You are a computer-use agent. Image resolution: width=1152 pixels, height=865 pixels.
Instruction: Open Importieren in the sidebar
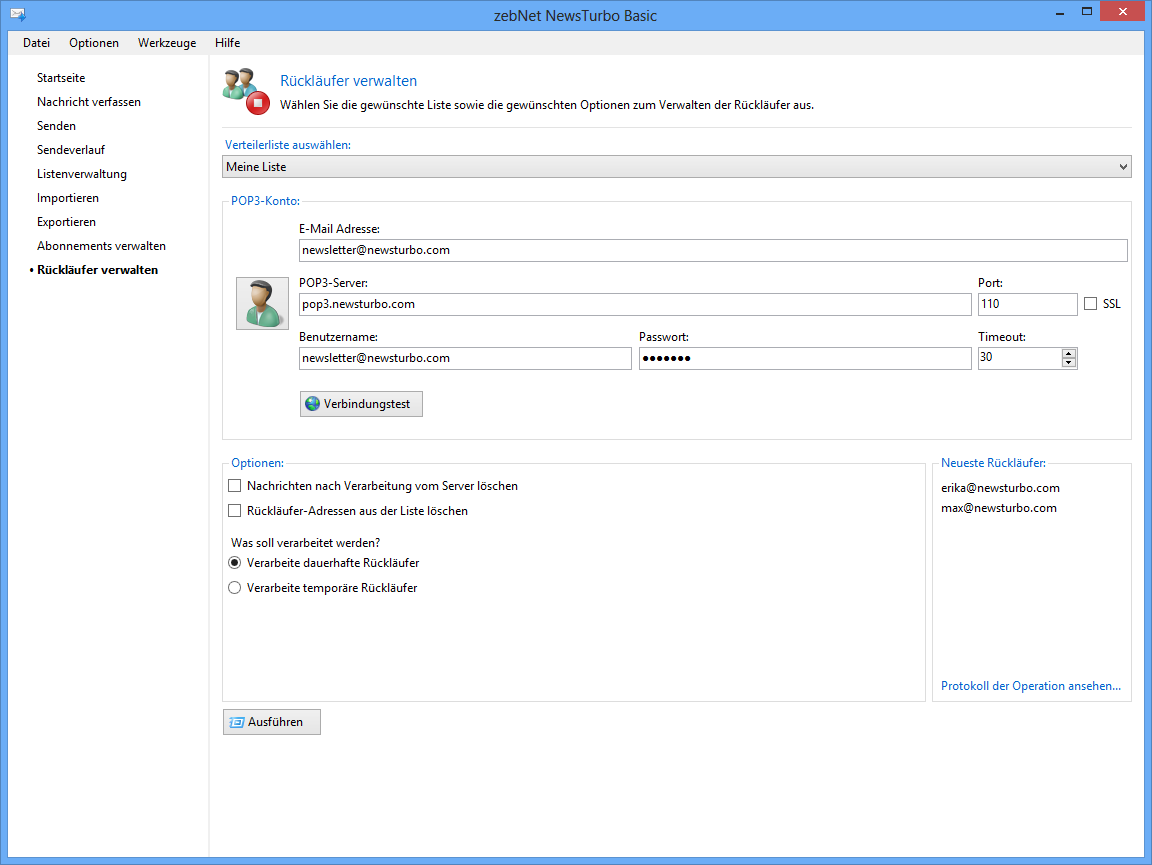68,198
